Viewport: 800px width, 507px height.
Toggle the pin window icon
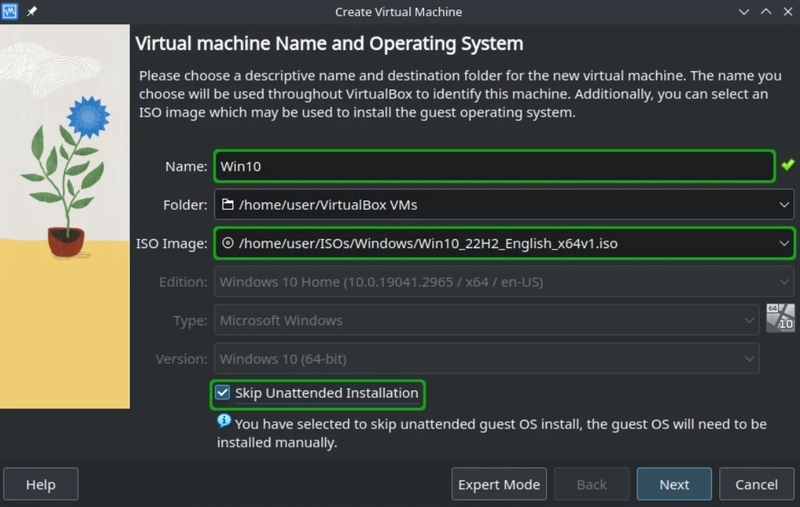[x=32, y=11]
